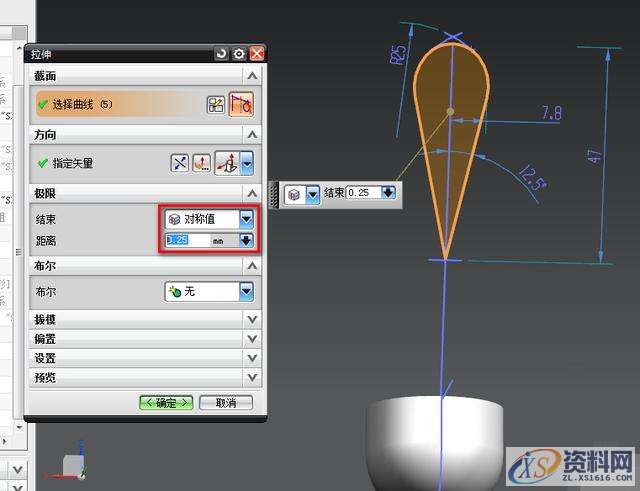The width and height of the screenshot is (640, 491).
Task: Click the select curve icon in 截面
Action: coord(240,104)
